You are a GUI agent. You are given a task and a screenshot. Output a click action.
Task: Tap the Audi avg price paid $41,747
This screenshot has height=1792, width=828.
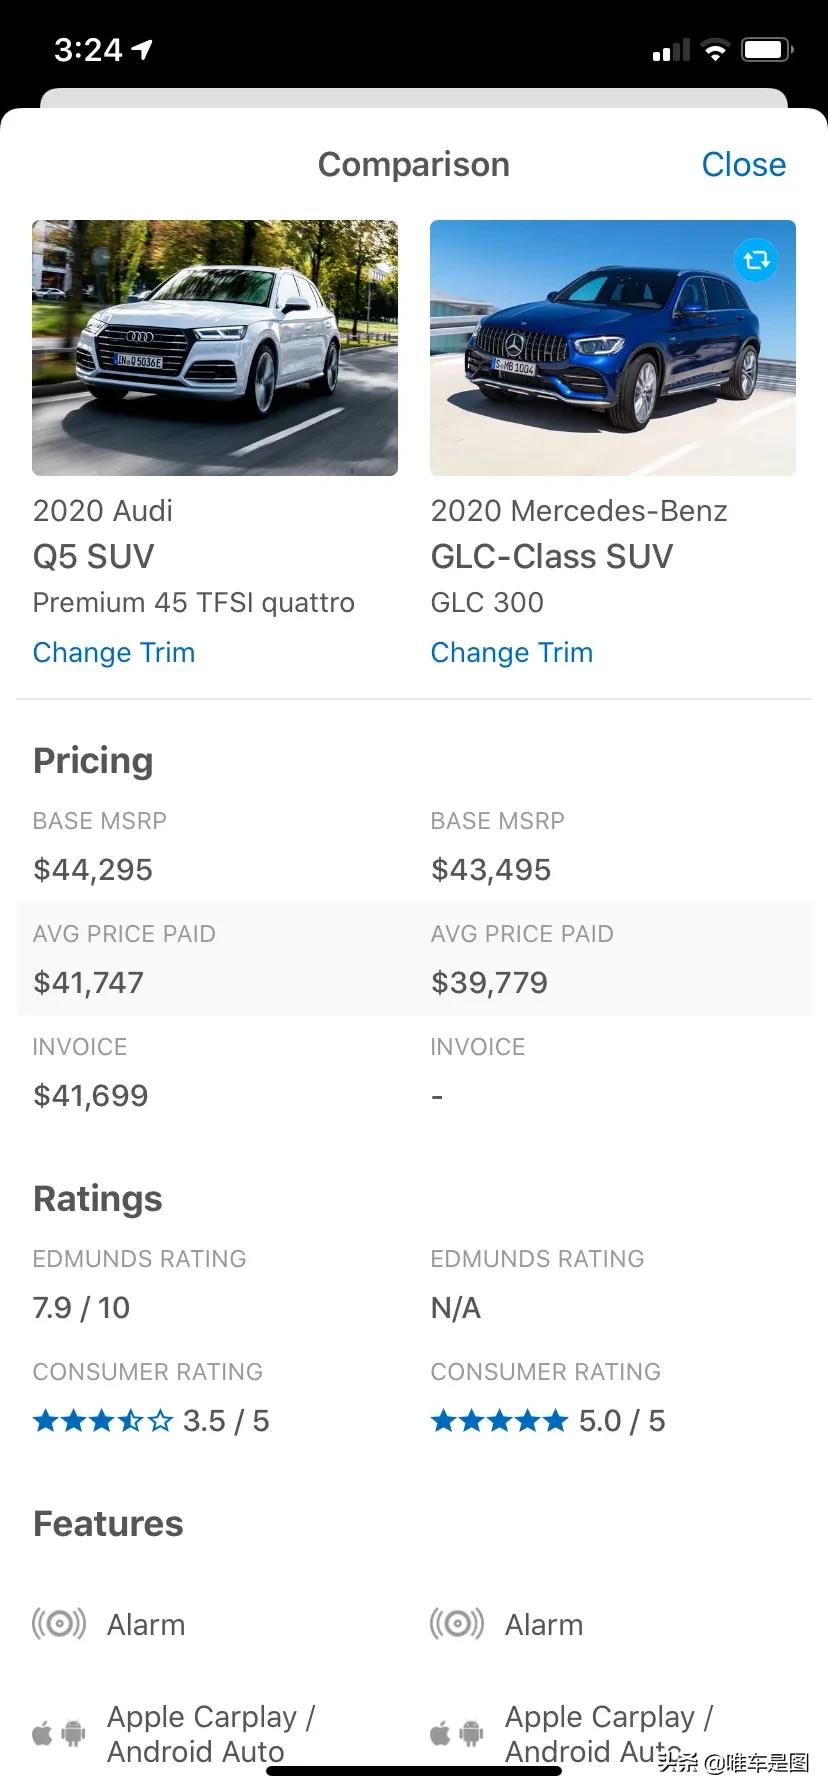(88, 983)
